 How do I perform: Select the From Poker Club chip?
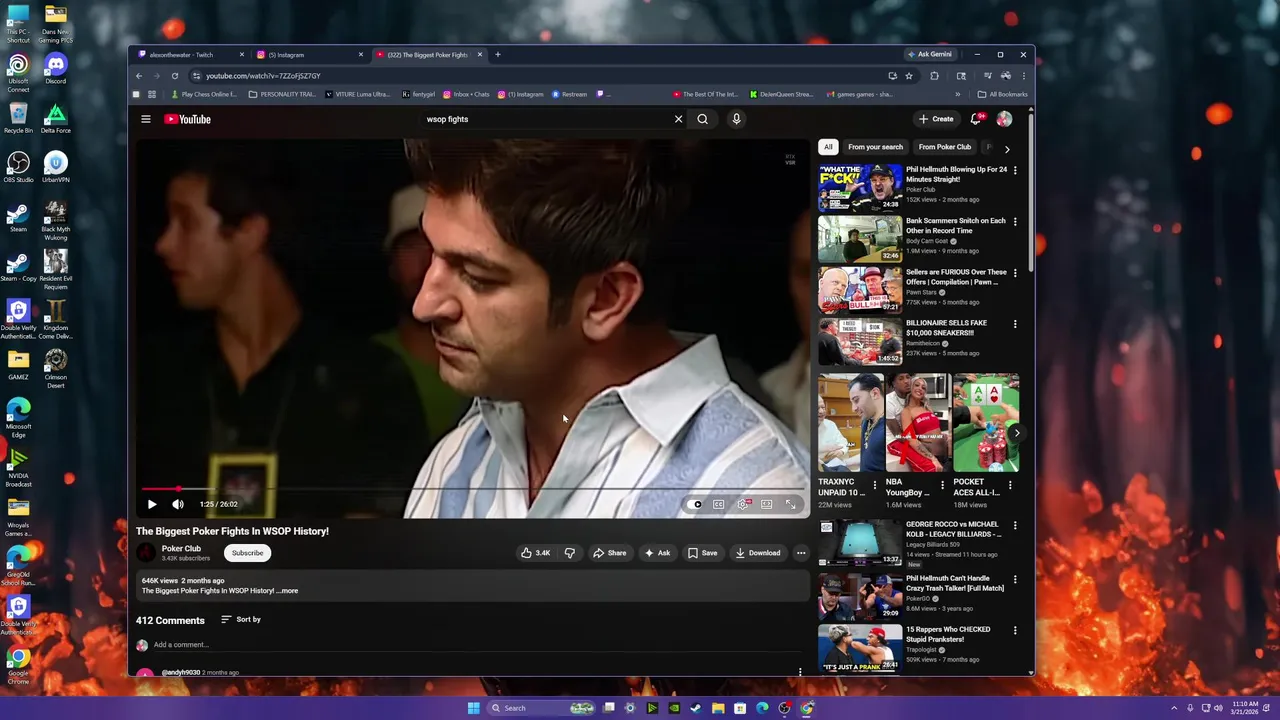point(945,147)
